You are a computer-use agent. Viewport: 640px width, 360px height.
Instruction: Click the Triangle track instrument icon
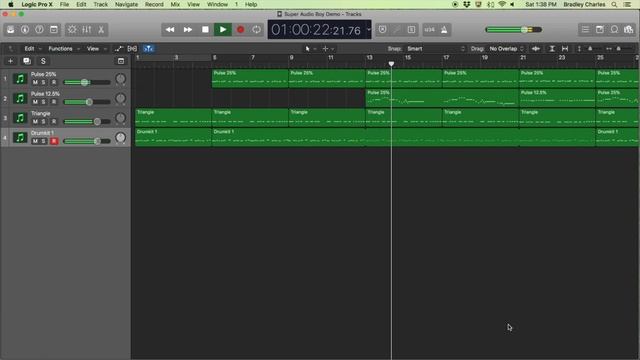pos(20,118)
